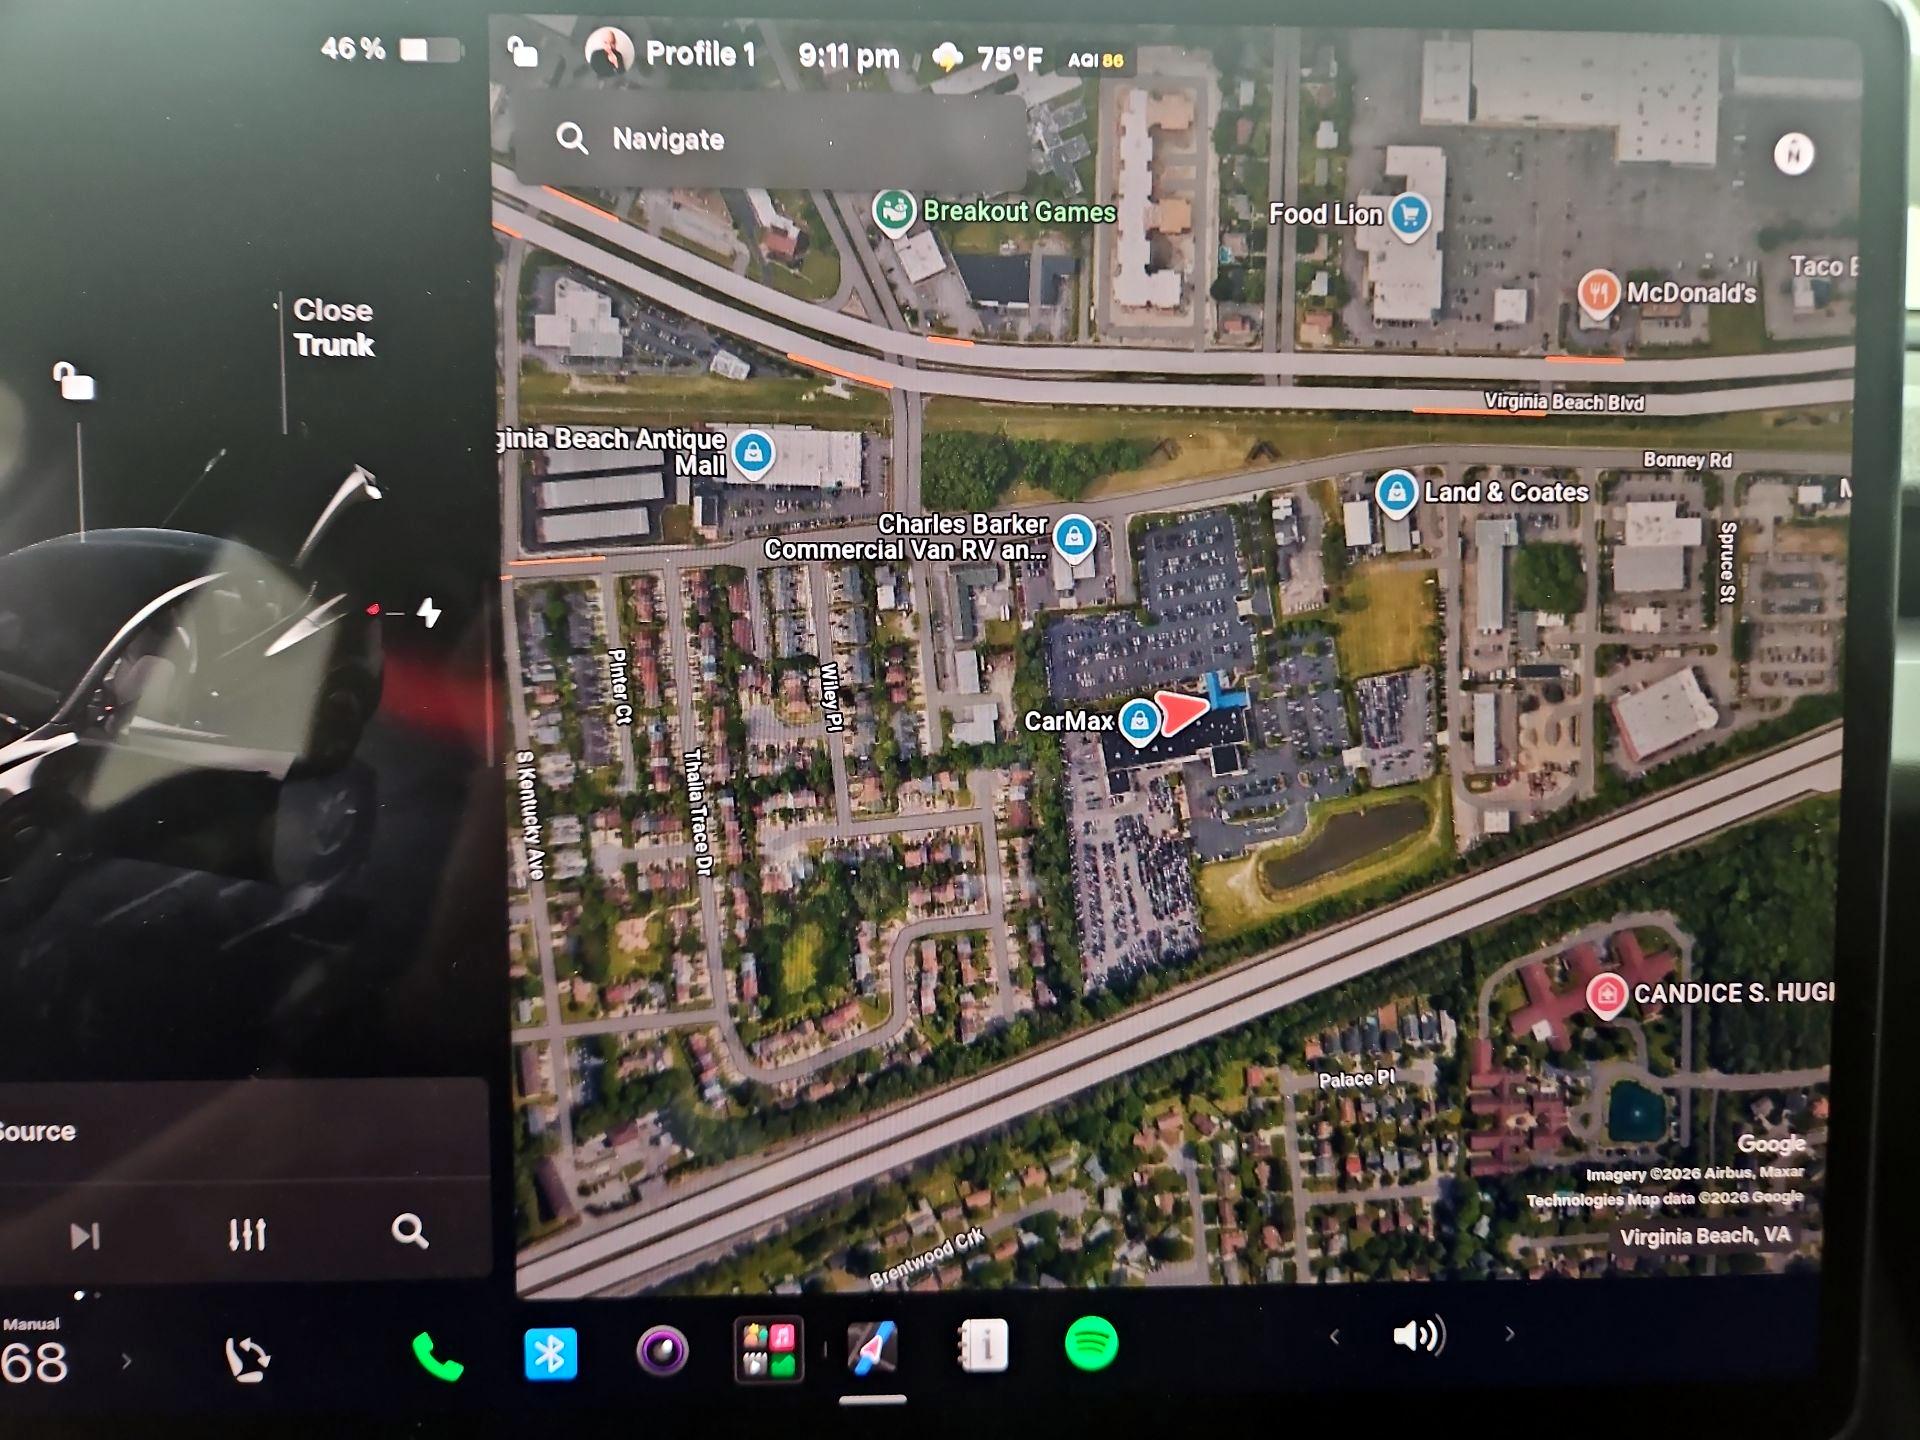Tap the Bonney Rd street label
Screen dimensions: 1920x1440
point(1687,460)
